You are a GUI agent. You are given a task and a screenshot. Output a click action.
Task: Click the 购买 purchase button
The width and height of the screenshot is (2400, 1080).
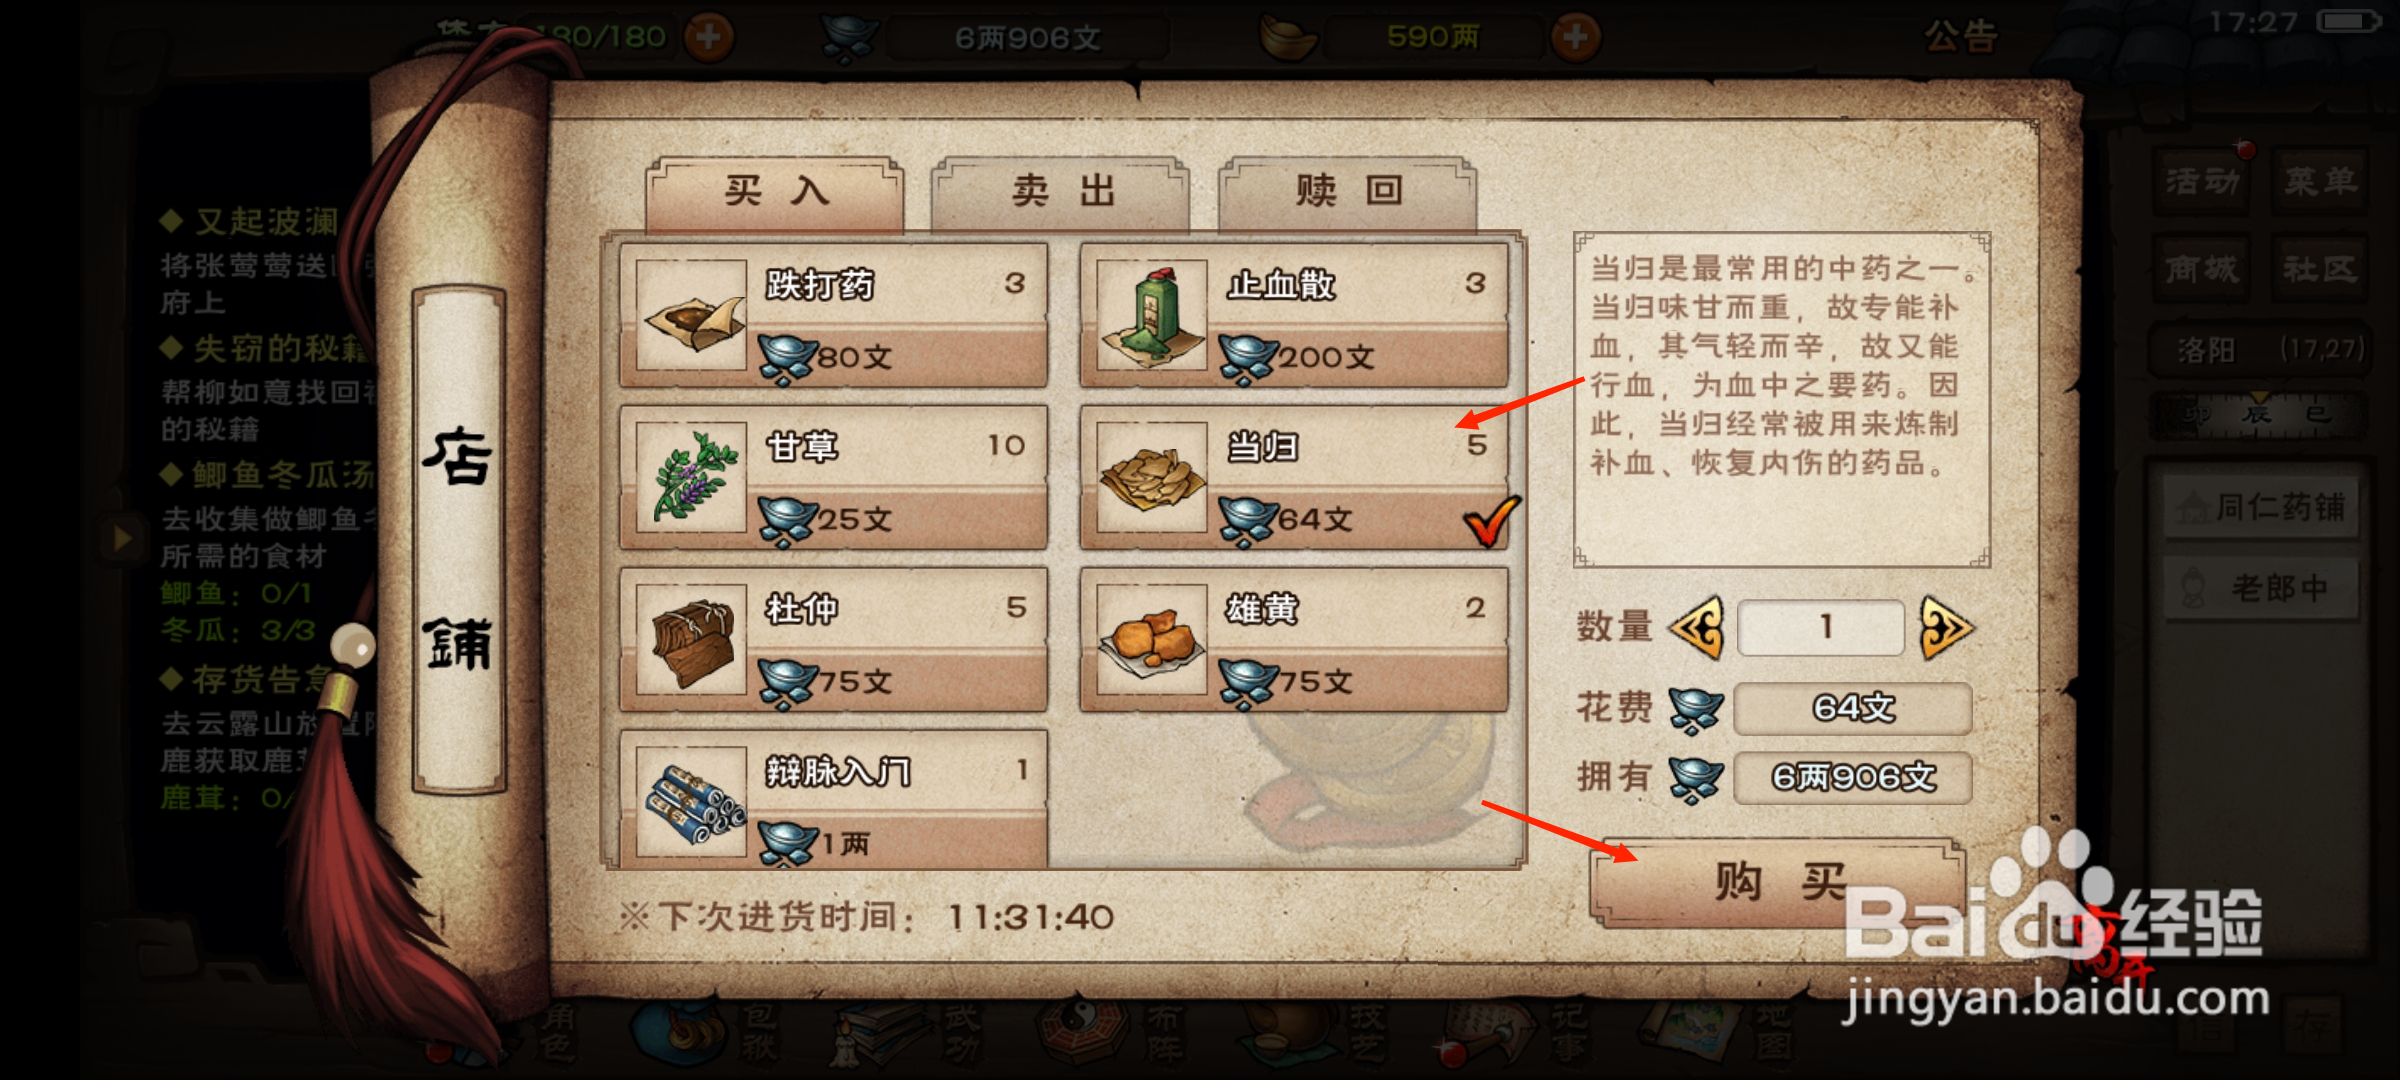[1779, 881]
